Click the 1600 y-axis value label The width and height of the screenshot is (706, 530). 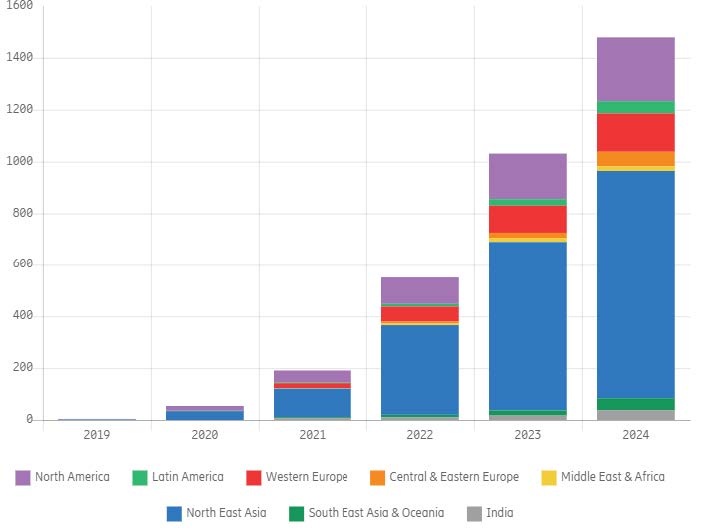(20, 6)
